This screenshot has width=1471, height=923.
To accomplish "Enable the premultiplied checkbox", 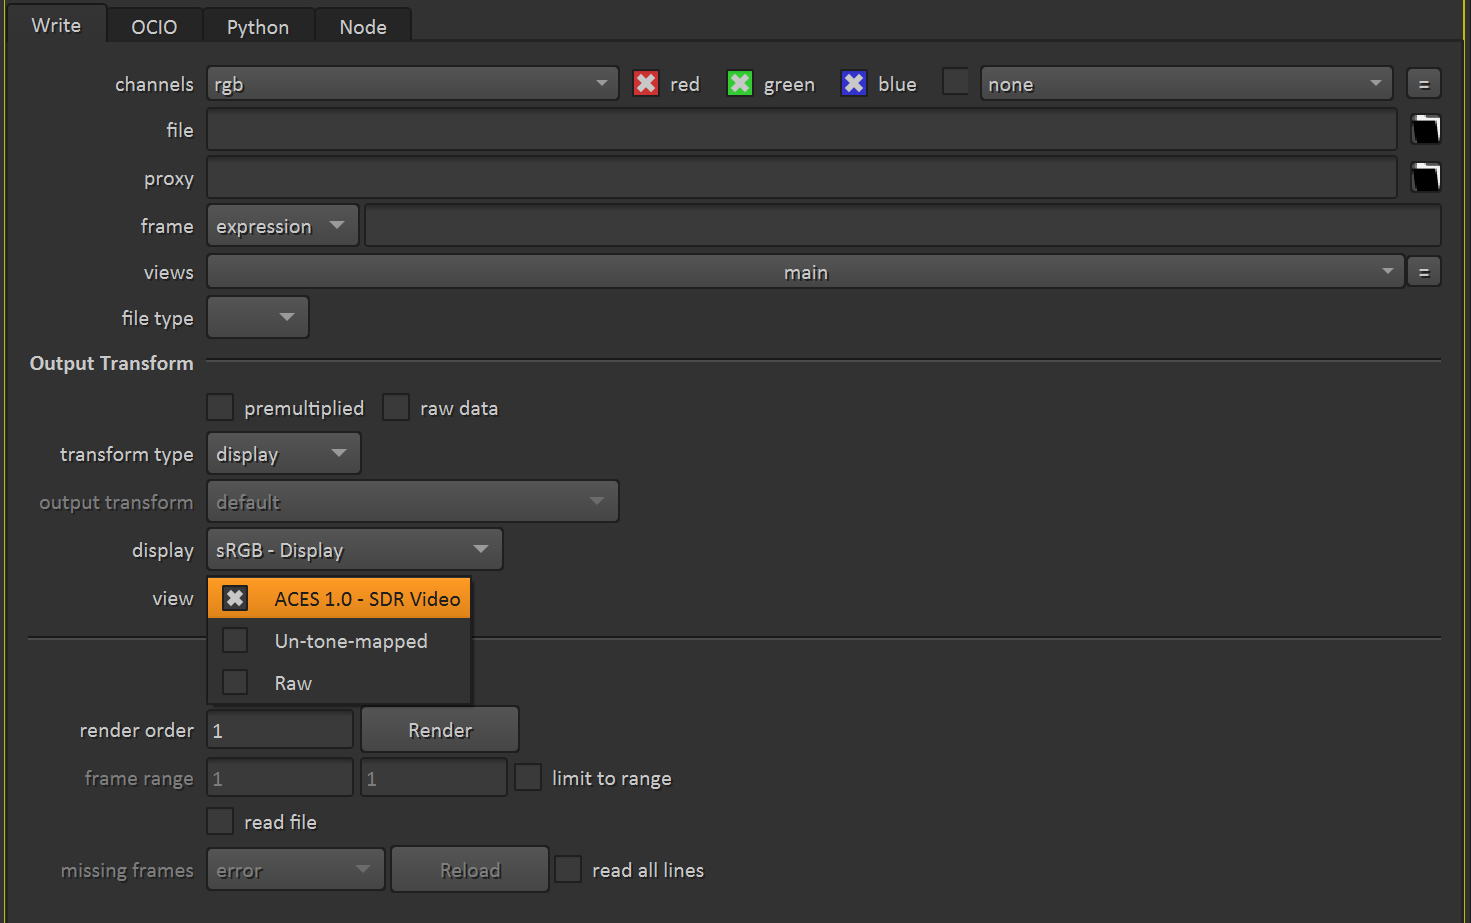I will click(x=220, y=407).
